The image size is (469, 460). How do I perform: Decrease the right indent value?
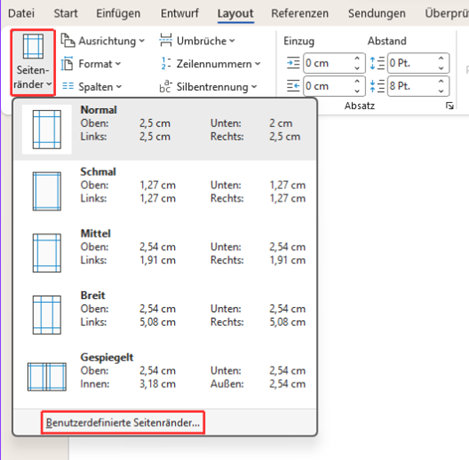tap(357, 91)
